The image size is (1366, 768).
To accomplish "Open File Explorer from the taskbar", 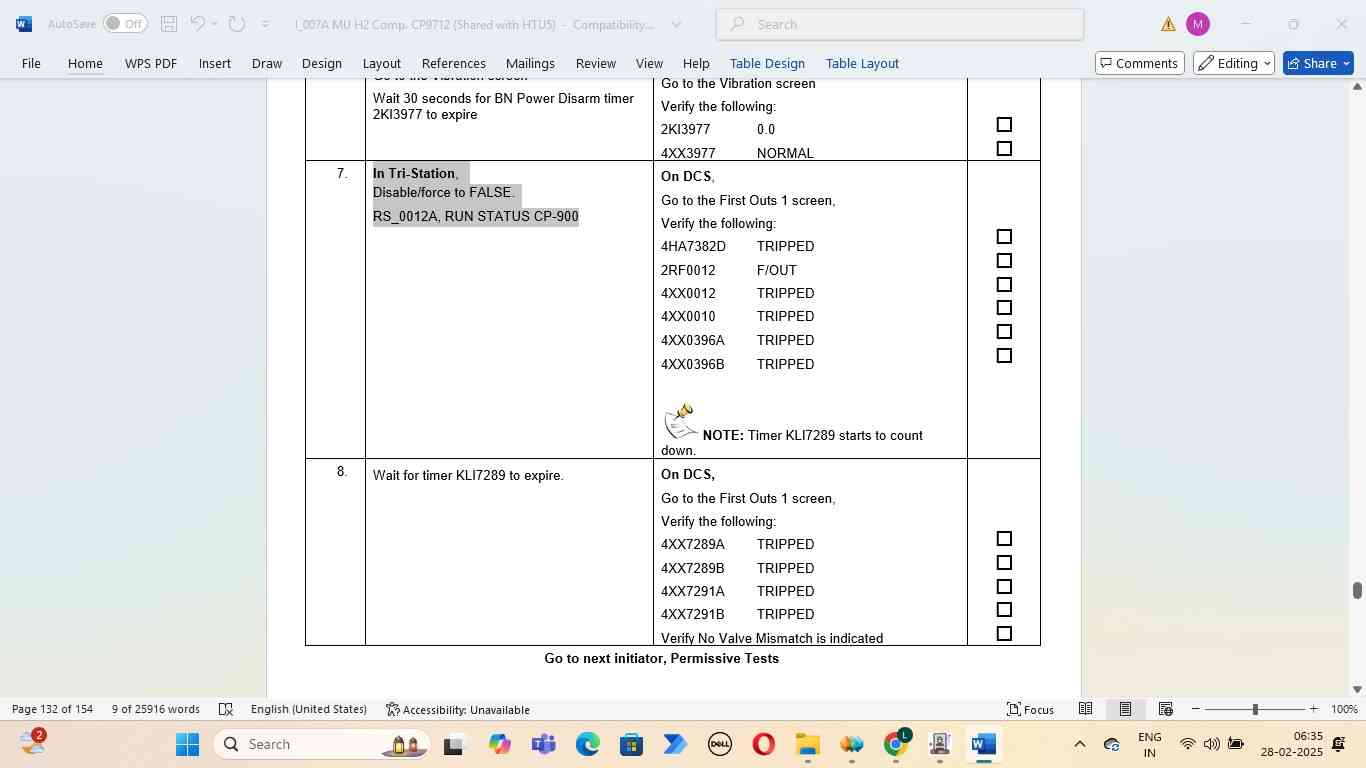I will point(807,744).
